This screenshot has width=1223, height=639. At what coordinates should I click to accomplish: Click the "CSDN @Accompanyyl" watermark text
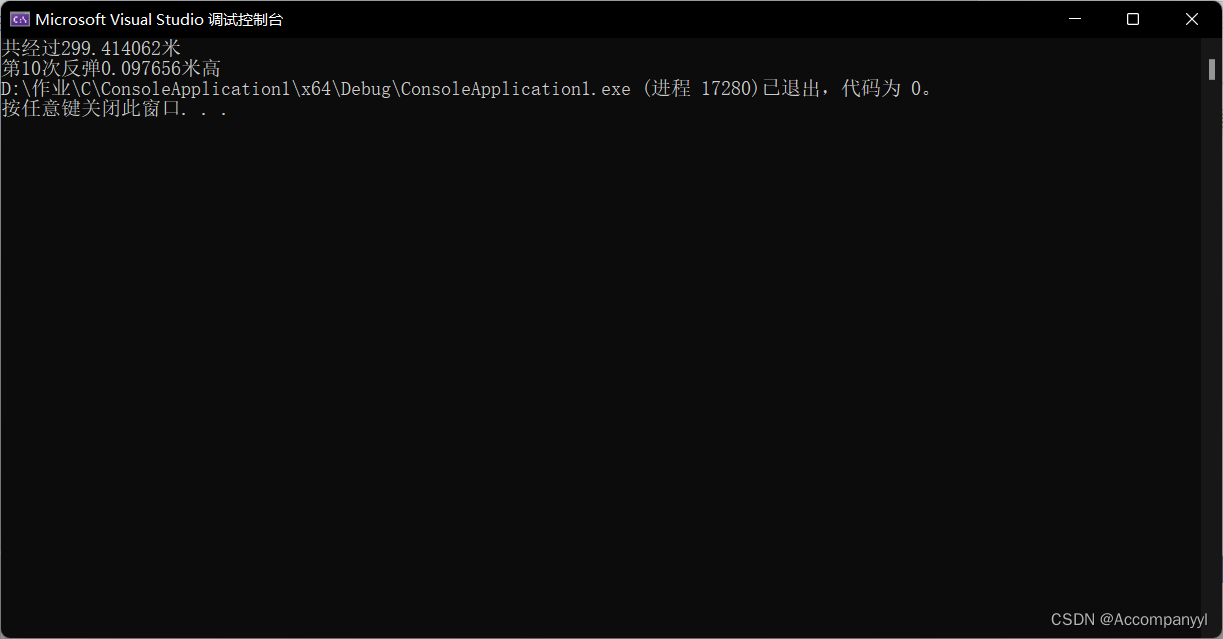[x=1129, y=620]
